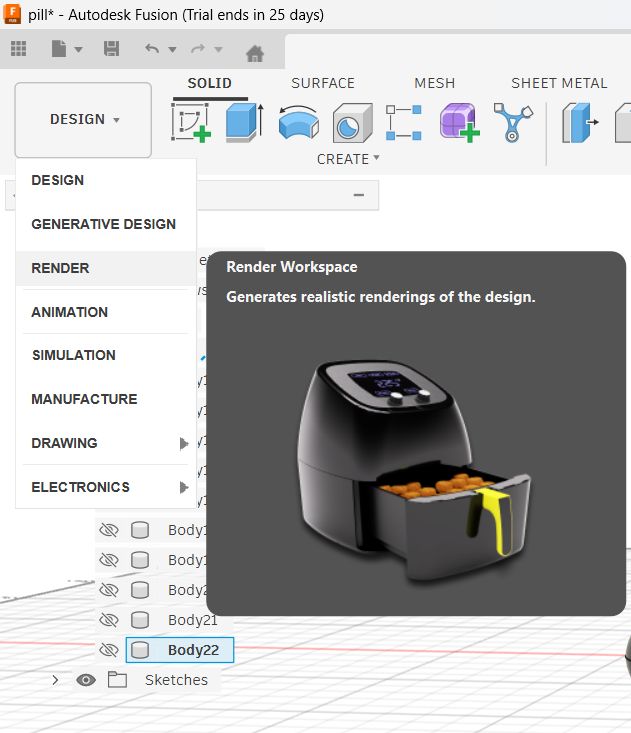Click the Body21 cylinder icon
The width and height of the screenshot is (631, 733).
tap(140, 620)
